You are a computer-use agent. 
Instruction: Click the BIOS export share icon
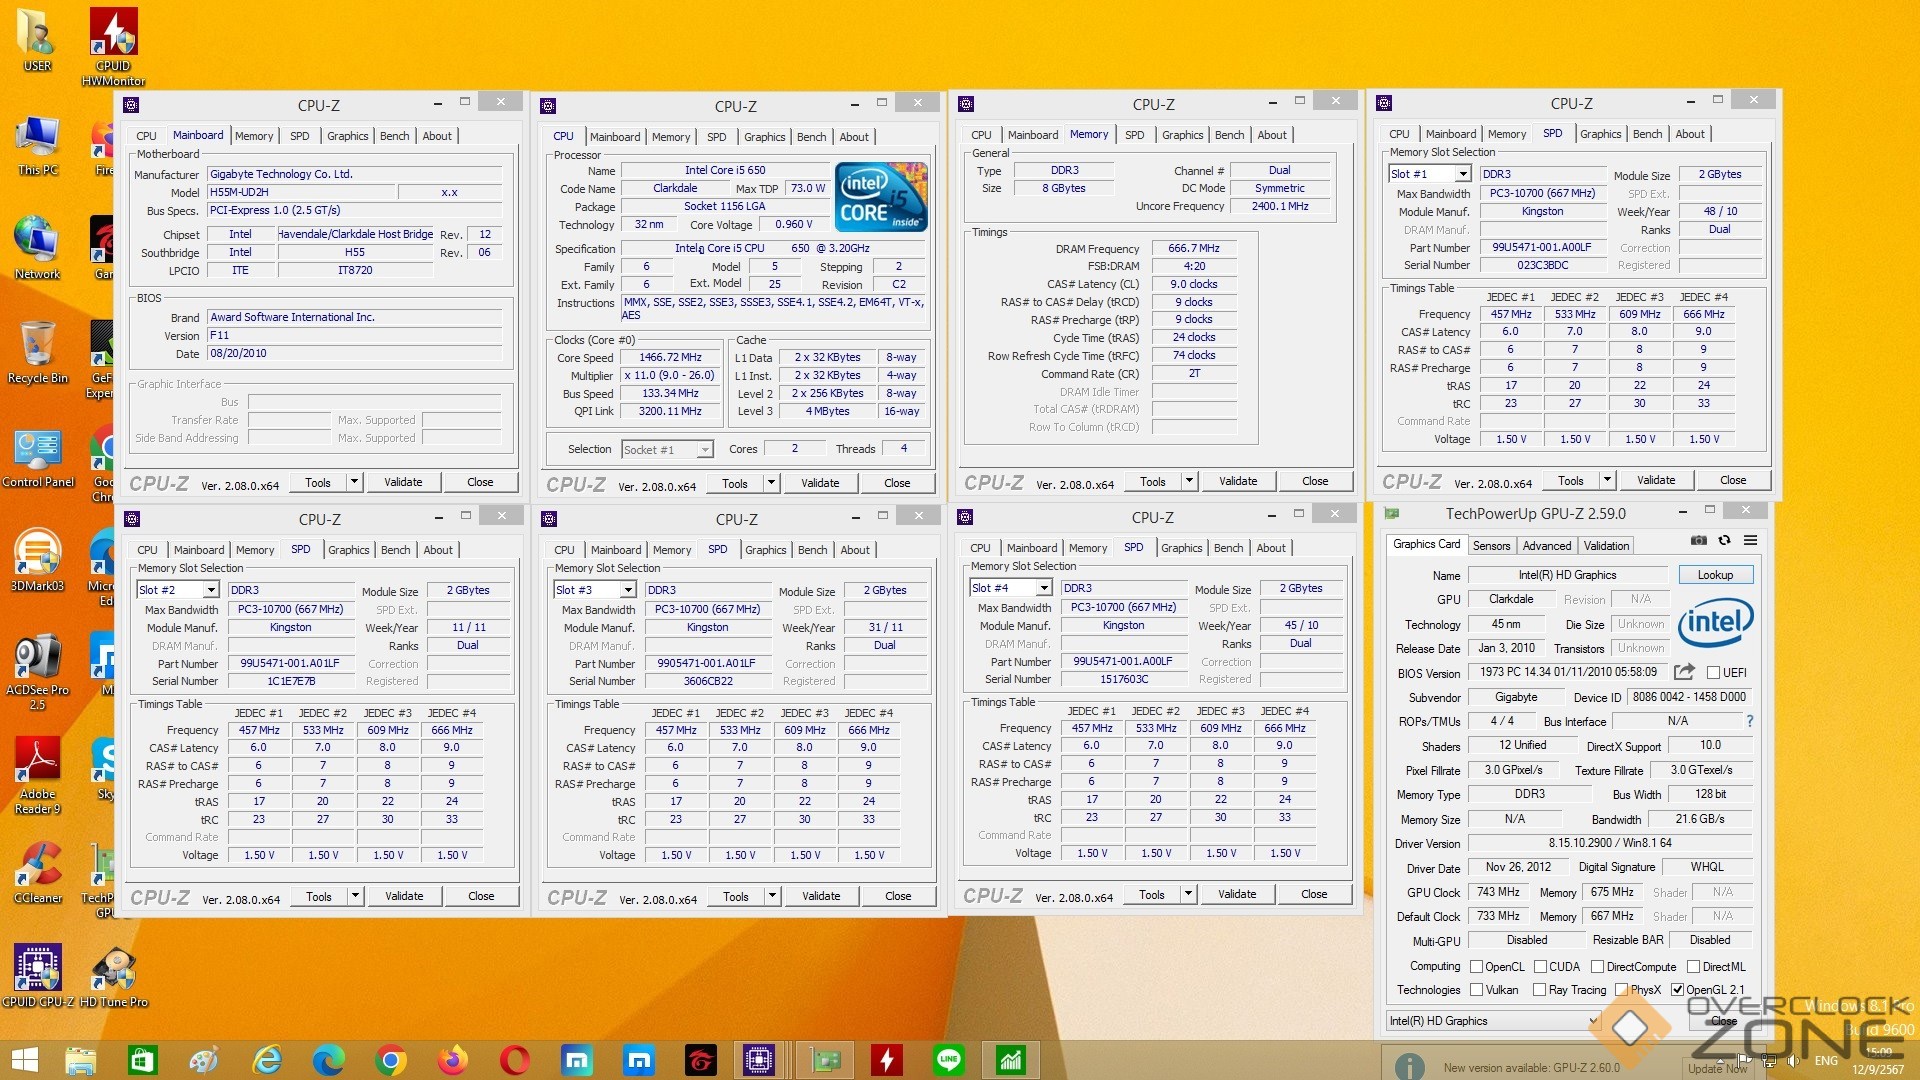(1684, 672)
